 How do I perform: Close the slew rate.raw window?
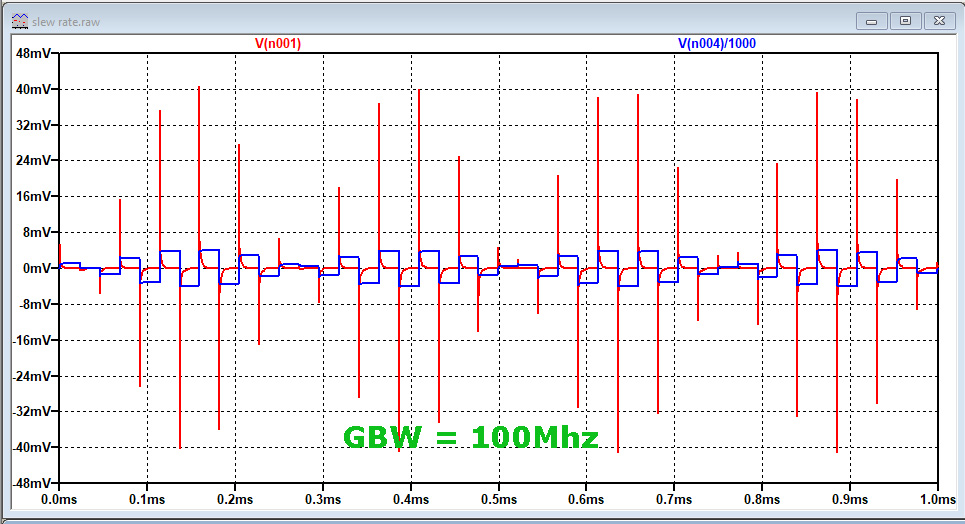(939, 21)
